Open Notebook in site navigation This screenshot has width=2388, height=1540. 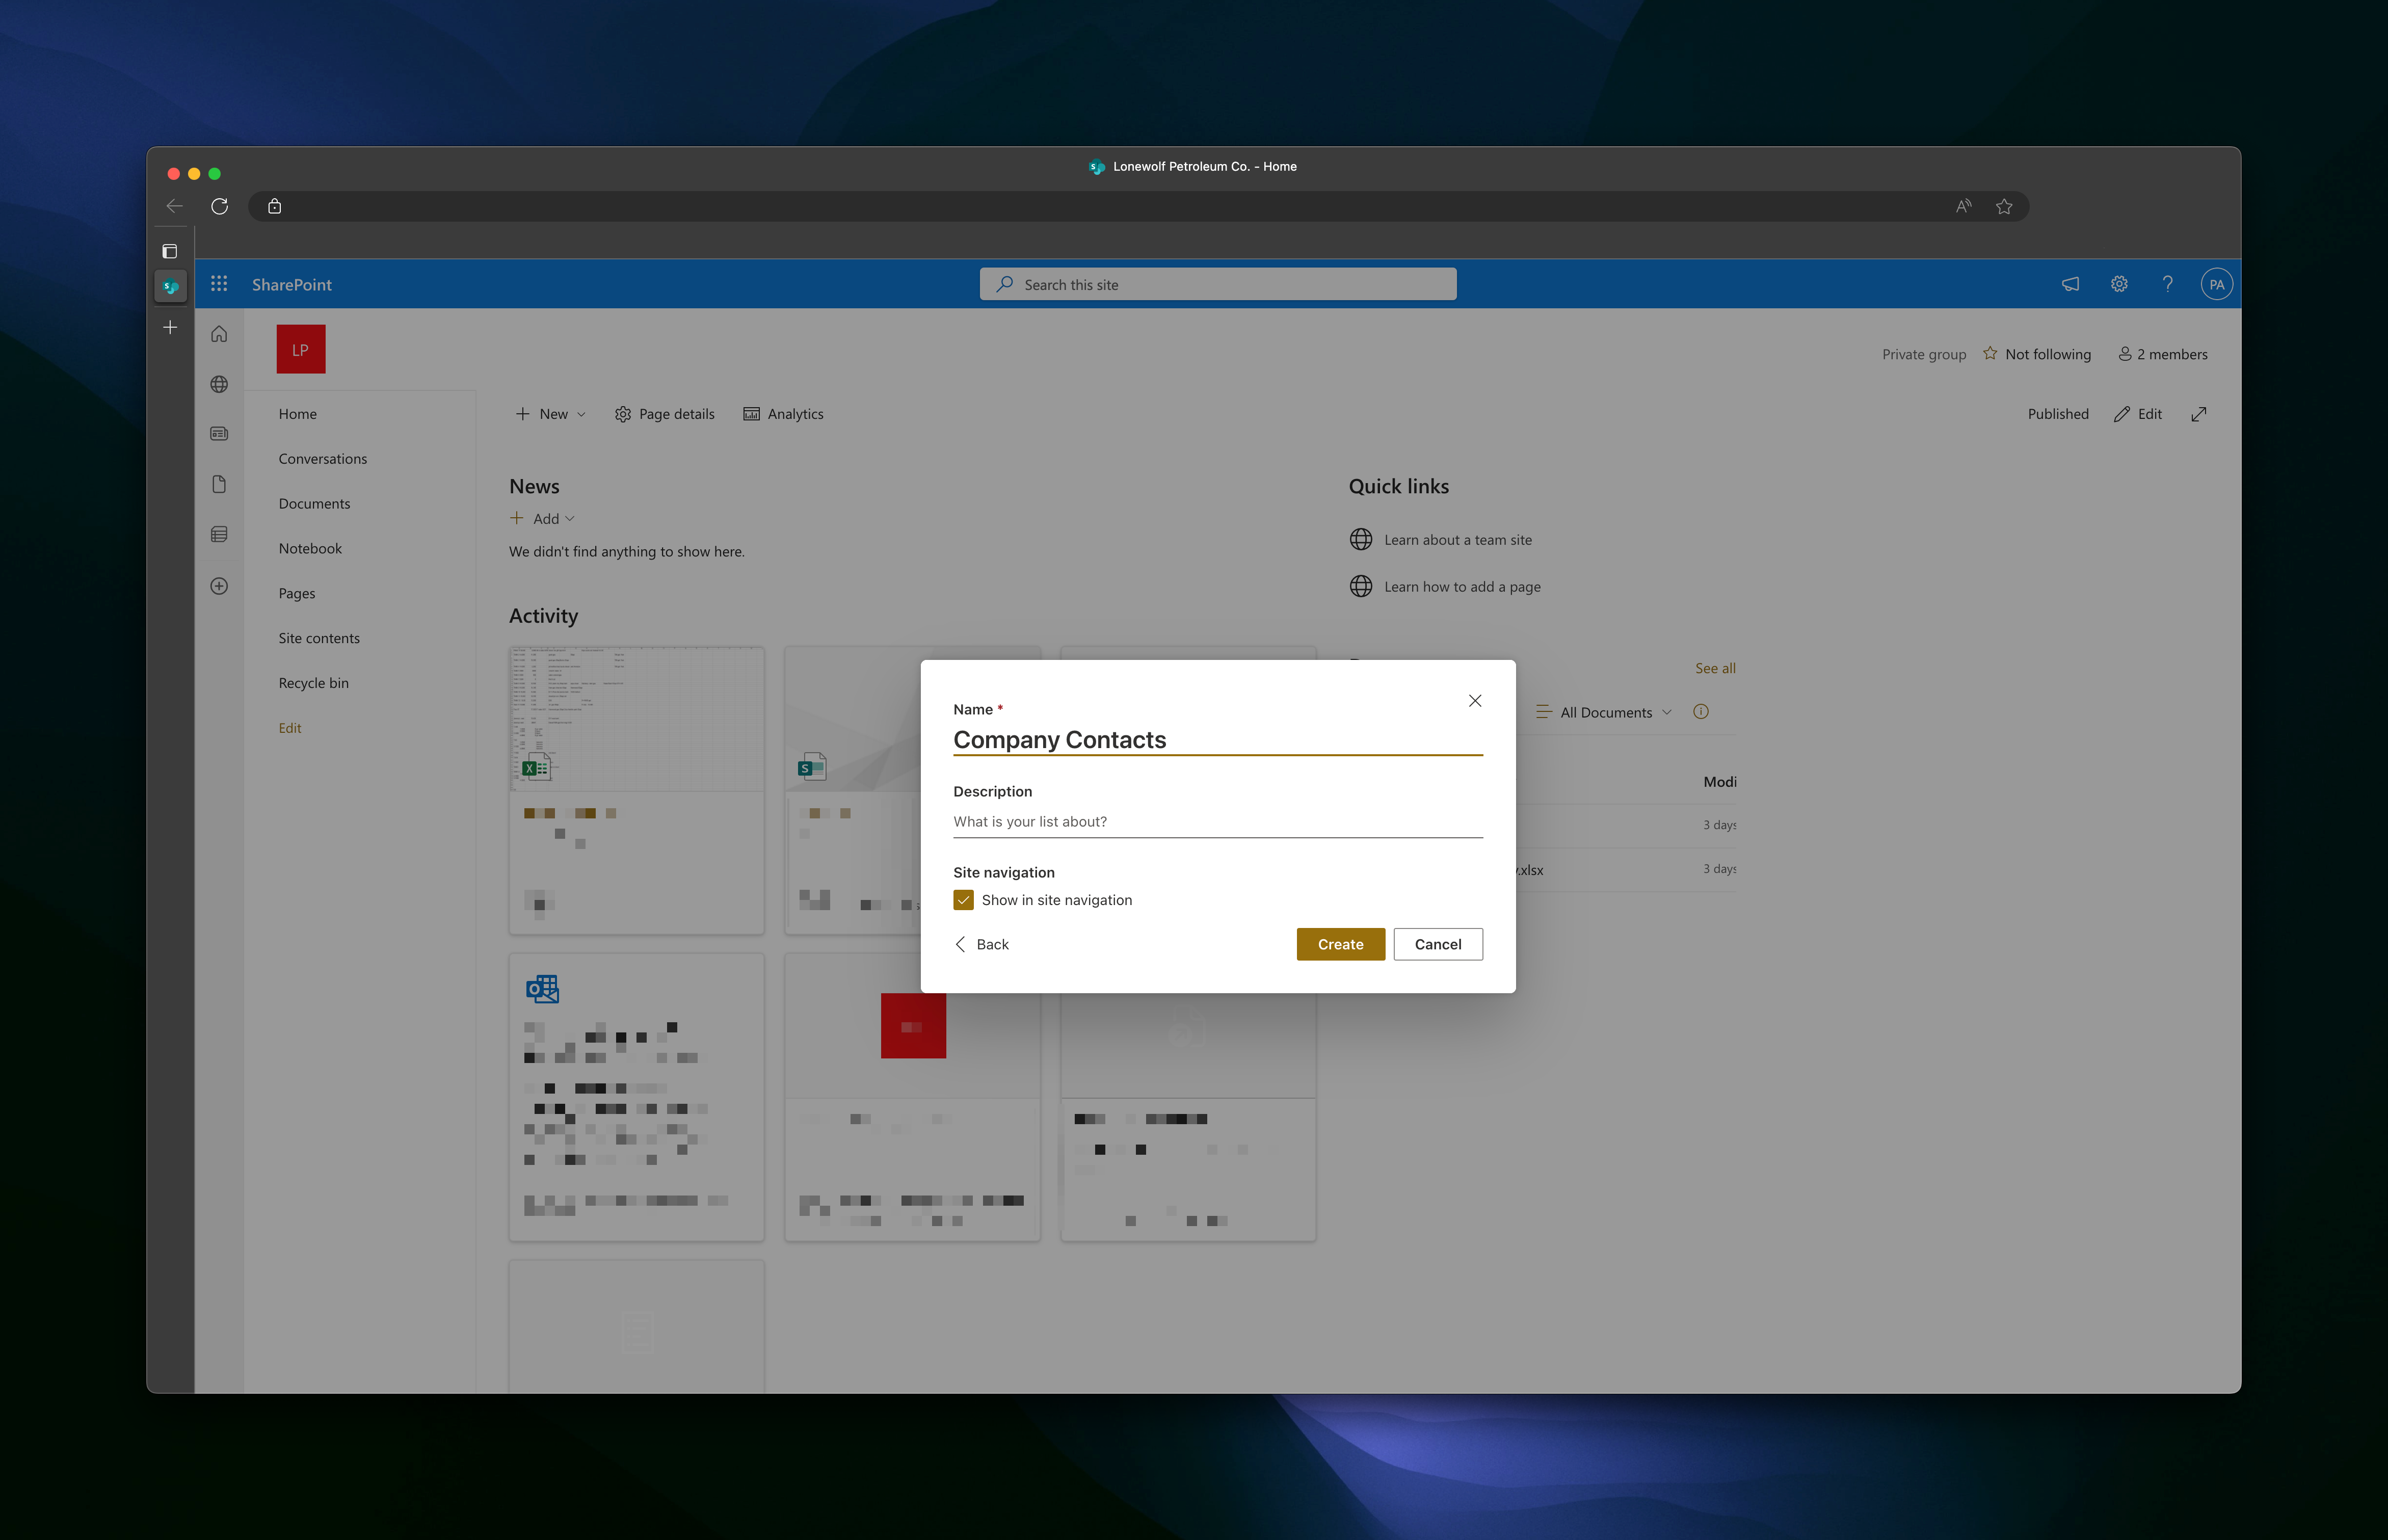(x=310, y=548)
